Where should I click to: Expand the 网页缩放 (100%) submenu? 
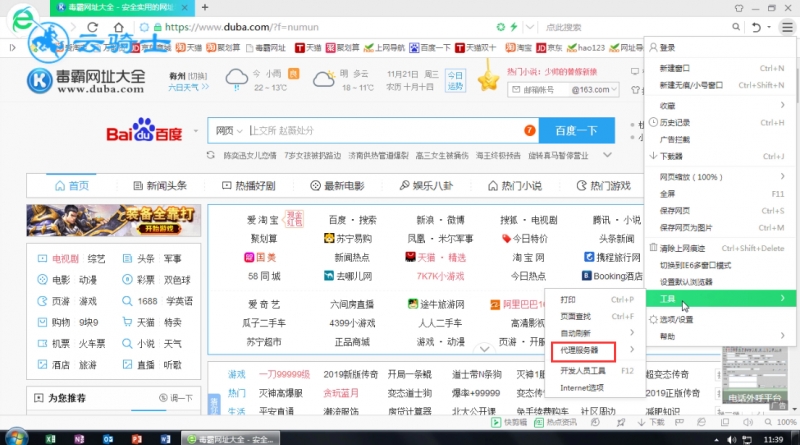721,177
